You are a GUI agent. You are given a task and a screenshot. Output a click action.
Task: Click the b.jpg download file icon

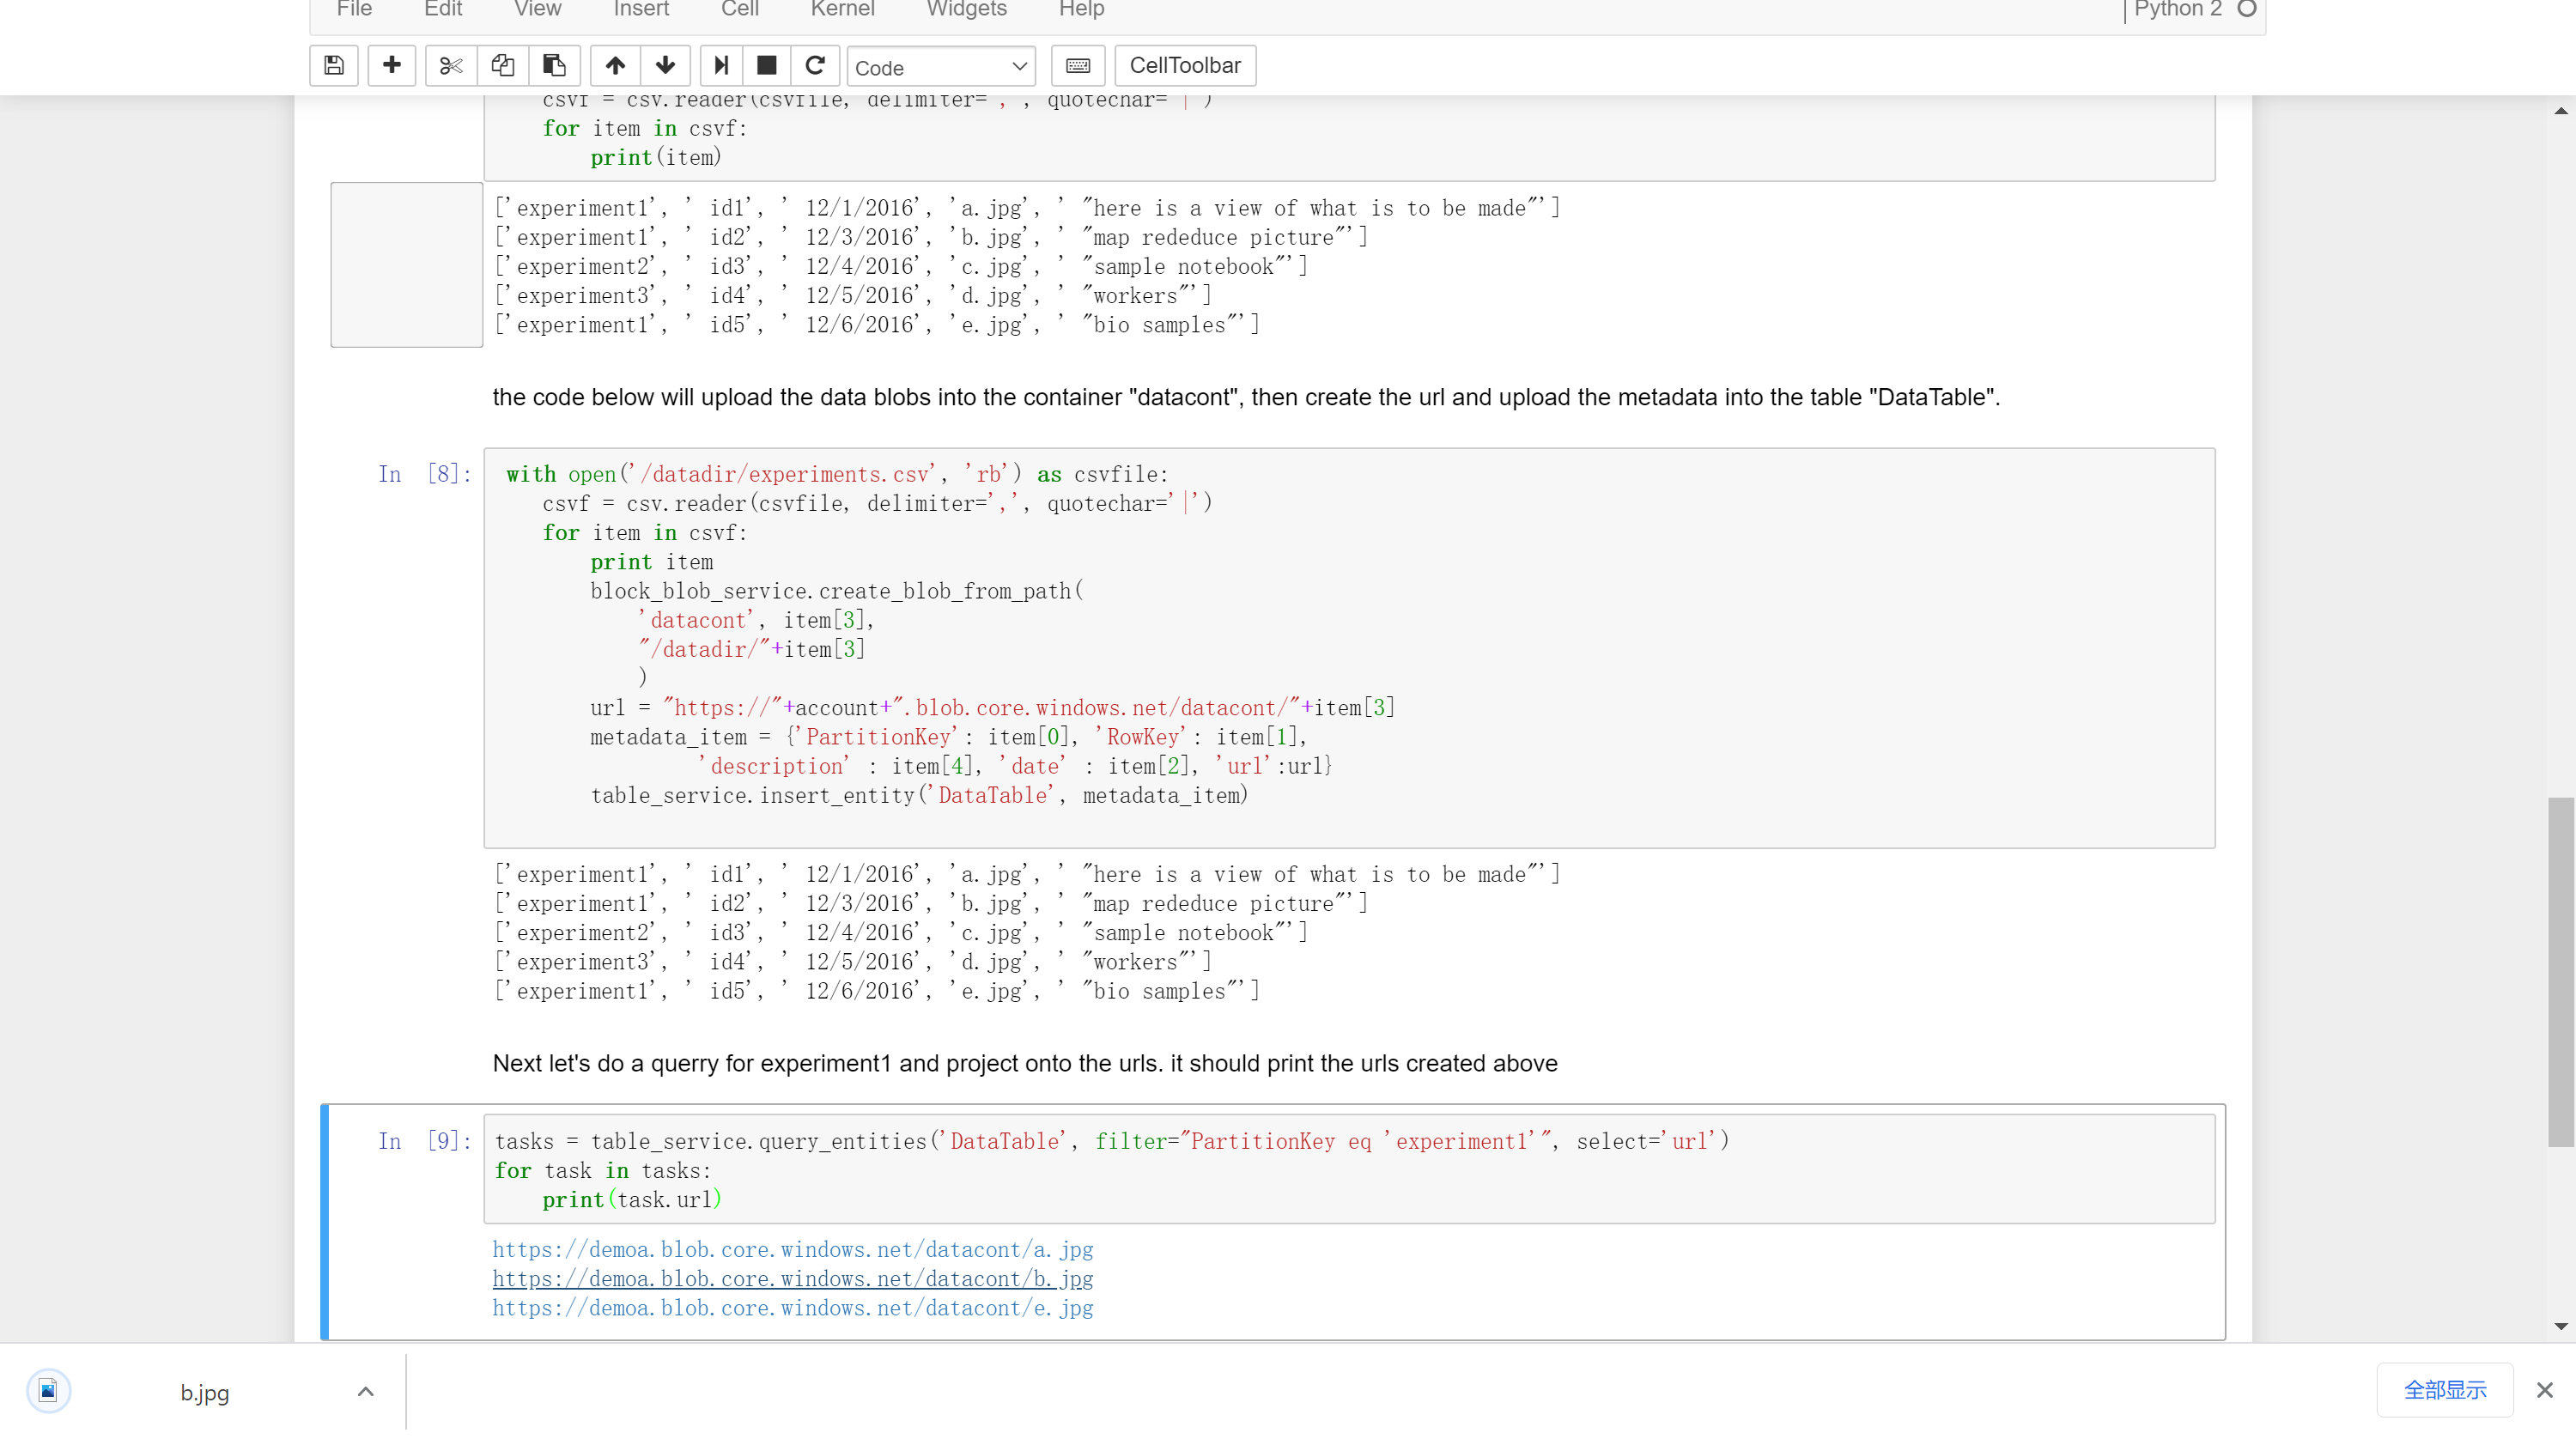tap(48, 1390)
